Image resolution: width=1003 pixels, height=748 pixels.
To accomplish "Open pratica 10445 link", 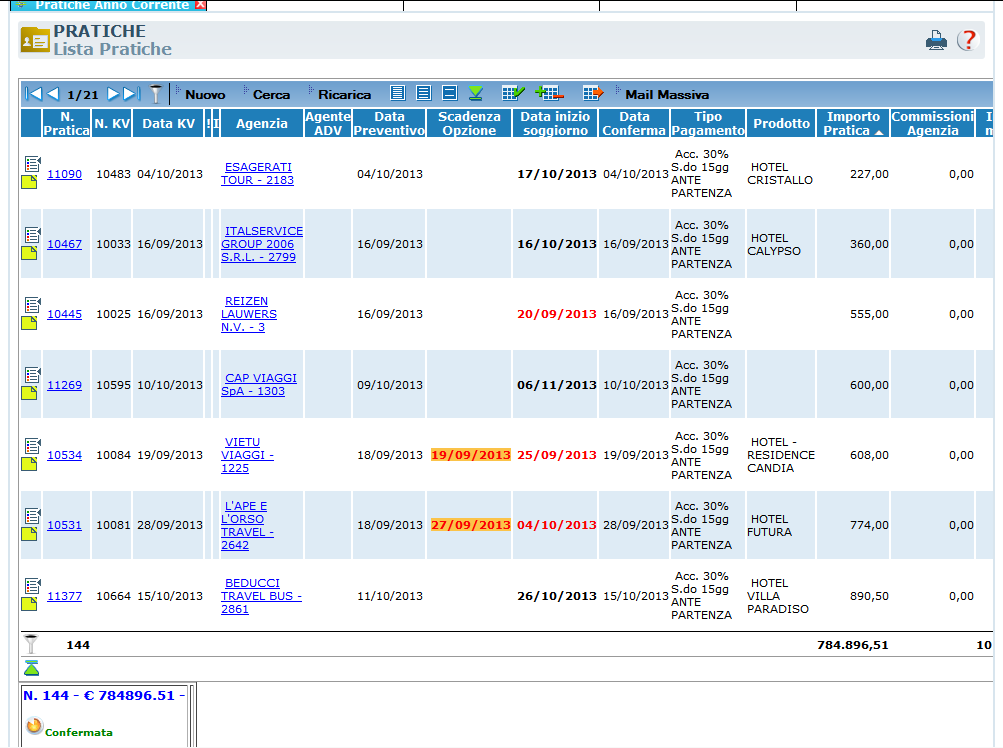I will tap(65, 314).
